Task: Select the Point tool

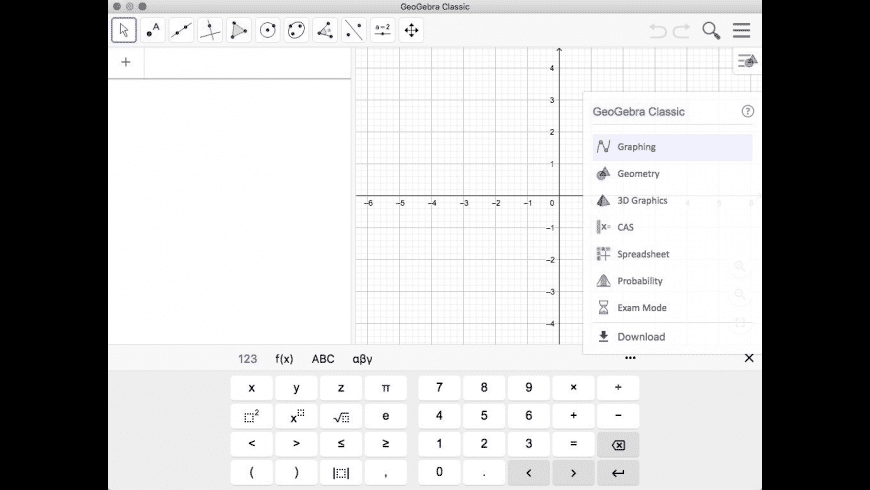Action: pyautogui.click(x=153, y=30)
